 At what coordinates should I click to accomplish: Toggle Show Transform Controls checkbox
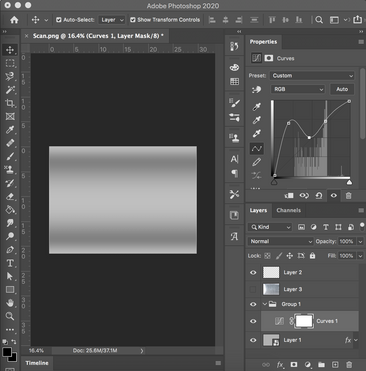[x=133, y=20]
